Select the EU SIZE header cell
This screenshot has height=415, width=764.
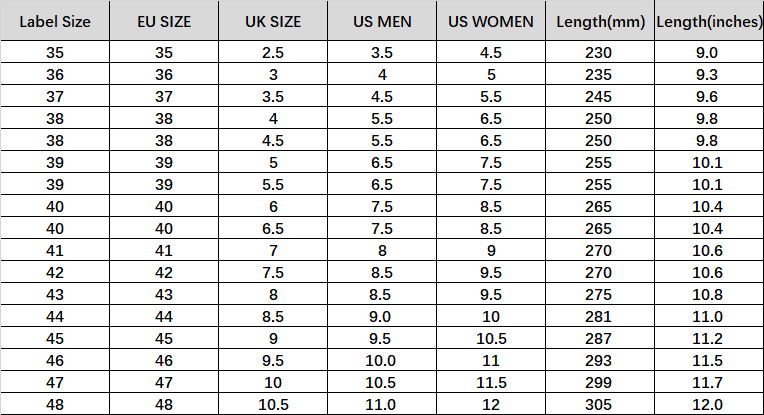[164, 22]
